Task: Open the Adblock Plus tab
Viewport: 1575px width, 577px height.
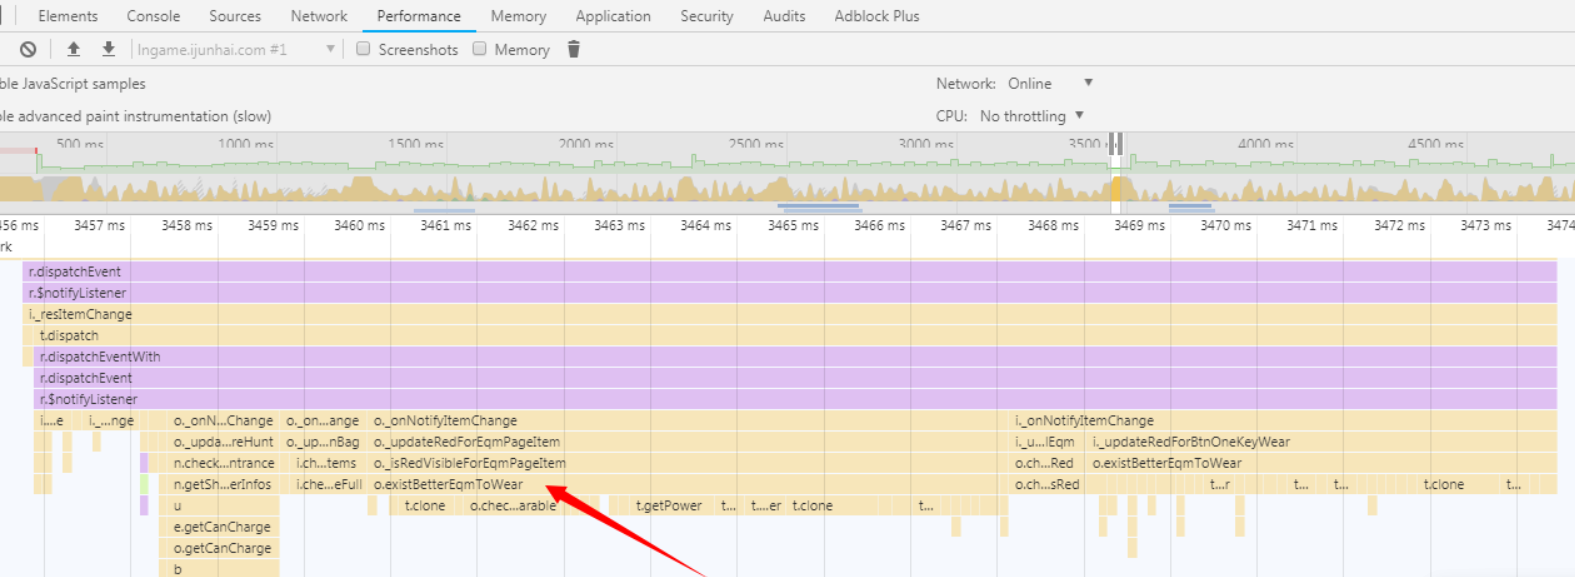Action: [x=877, y=16]
